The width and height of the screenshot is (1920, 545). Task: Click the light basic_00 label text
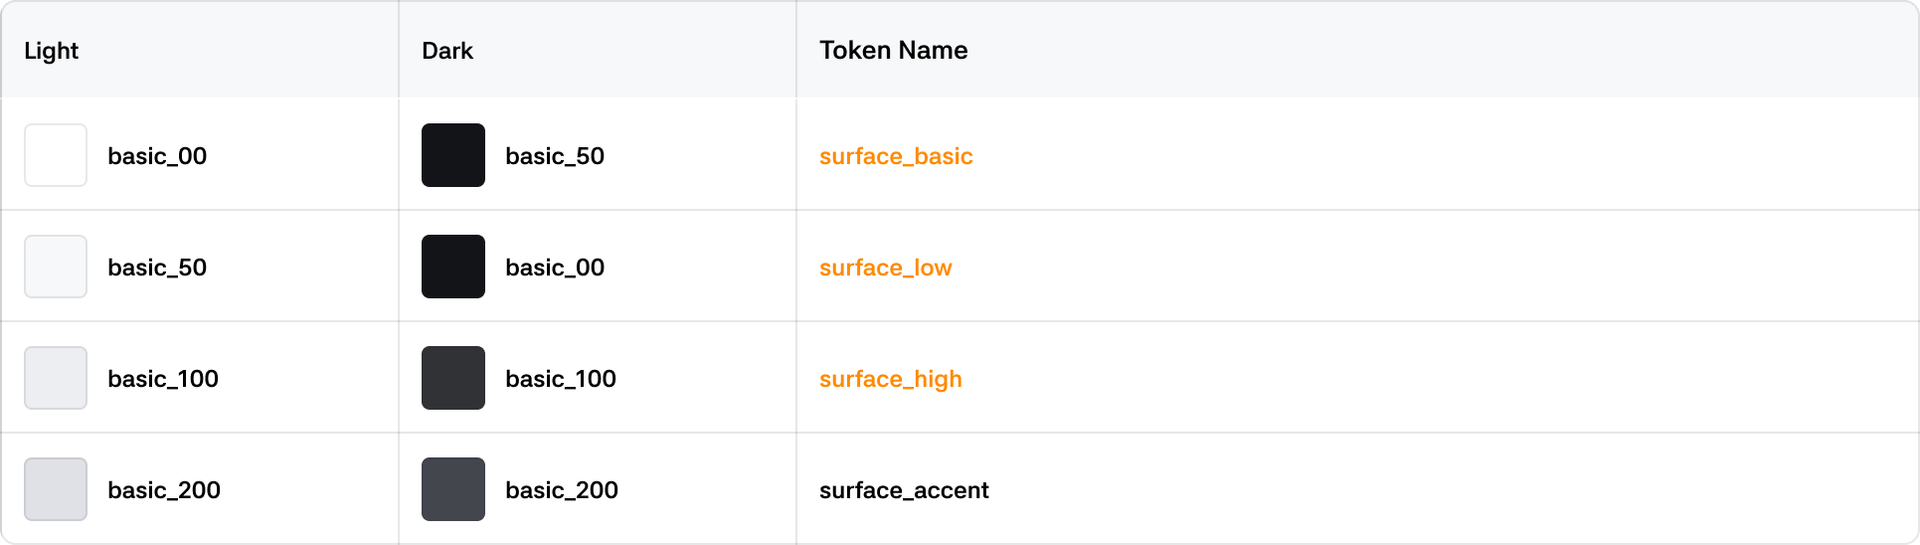point(157,156)
